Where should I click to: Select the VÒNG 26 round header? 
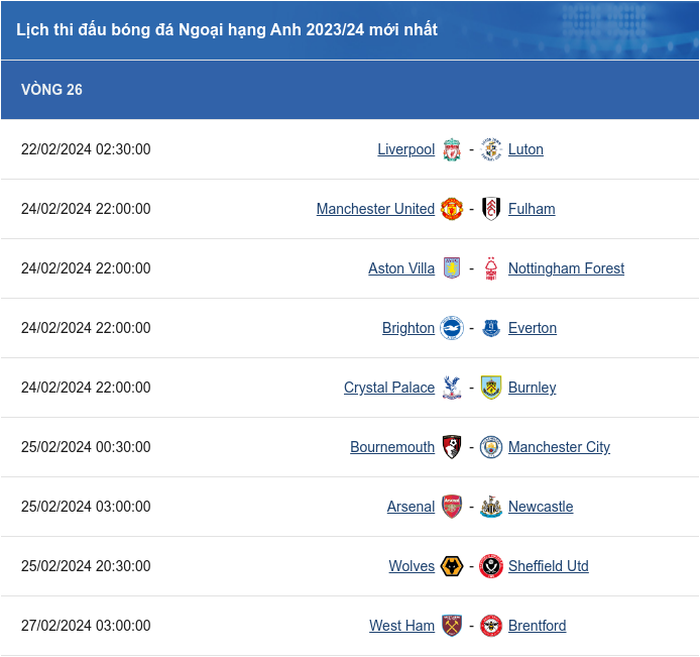pyautogui.click(x=350, y=90)
